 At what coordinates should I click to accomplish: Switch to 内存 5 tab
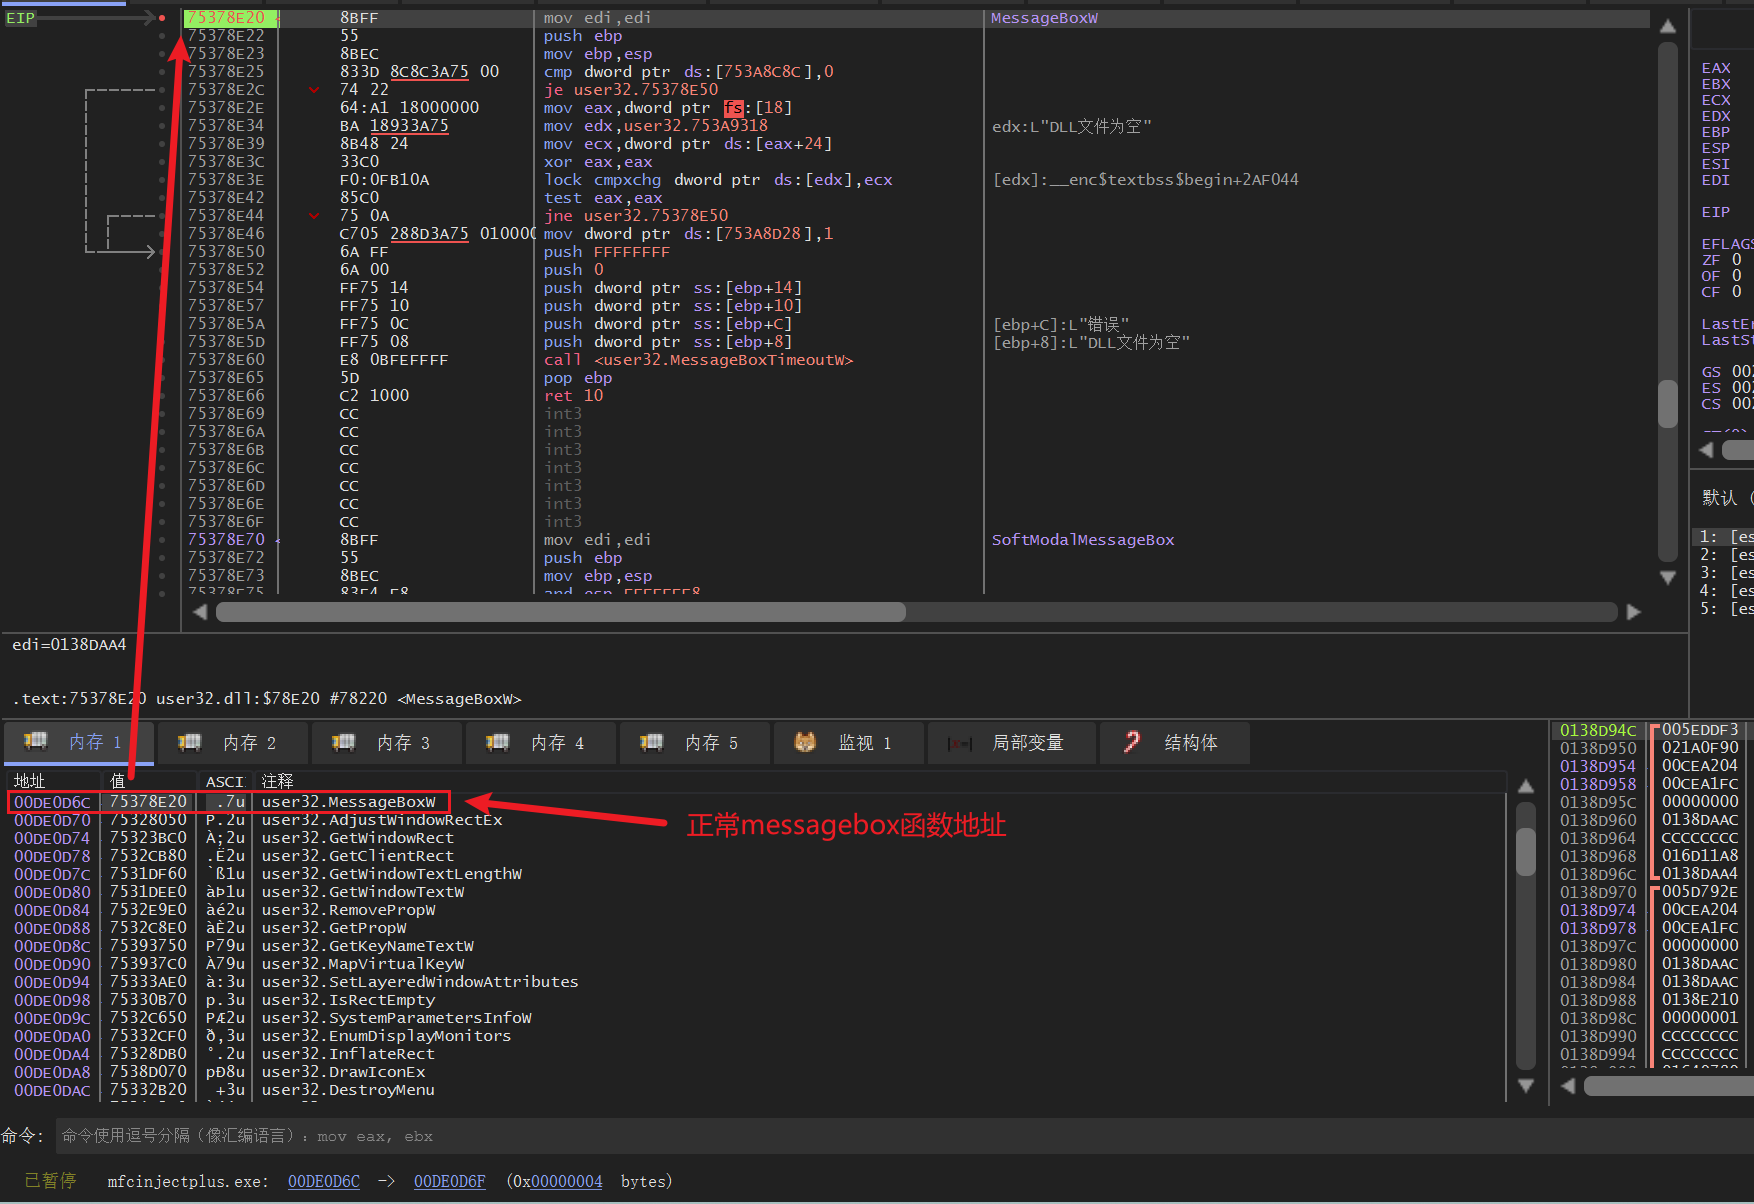[x=694, y=743]
